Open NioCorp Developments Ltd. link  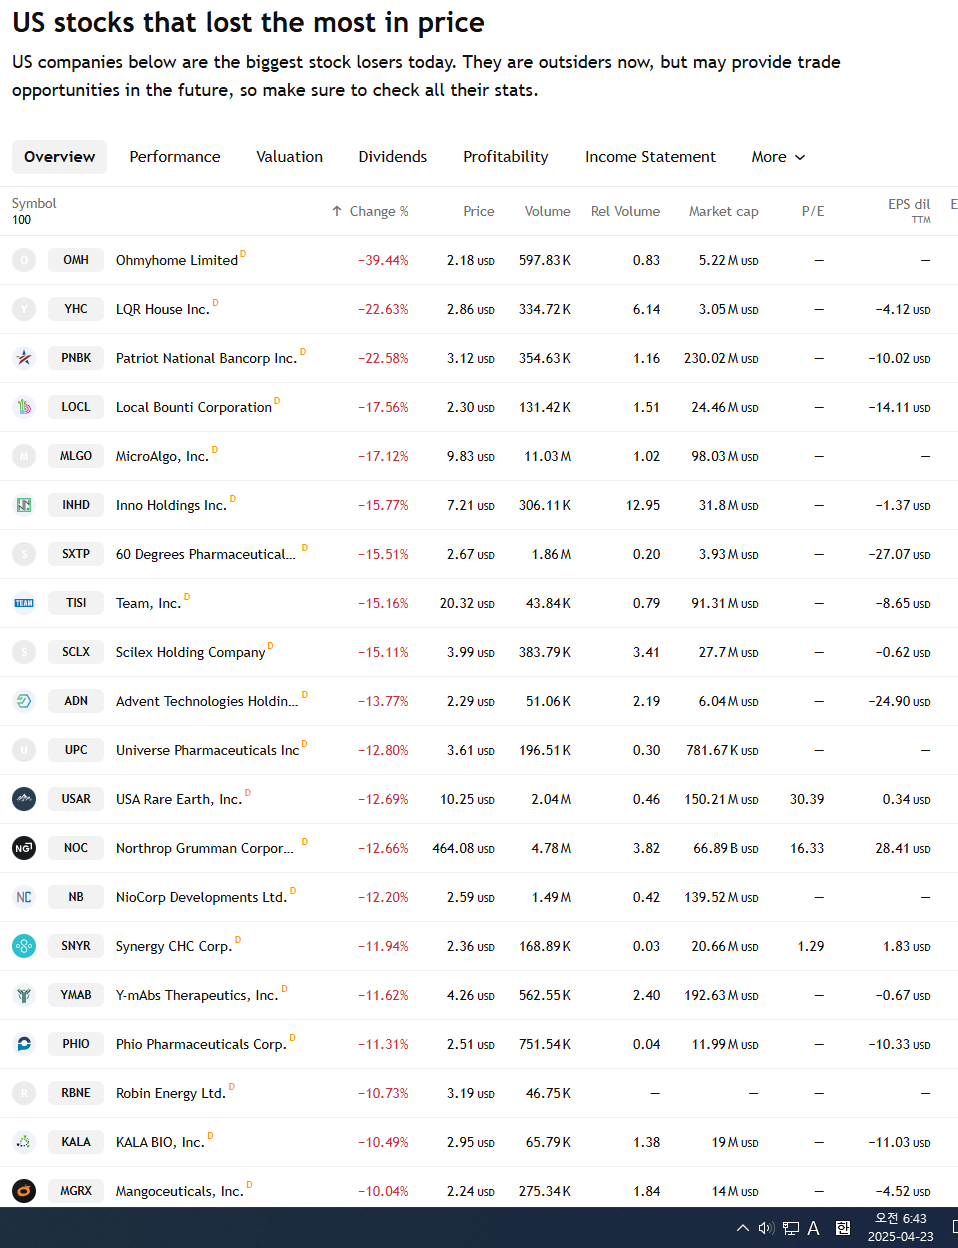point(201,897)
